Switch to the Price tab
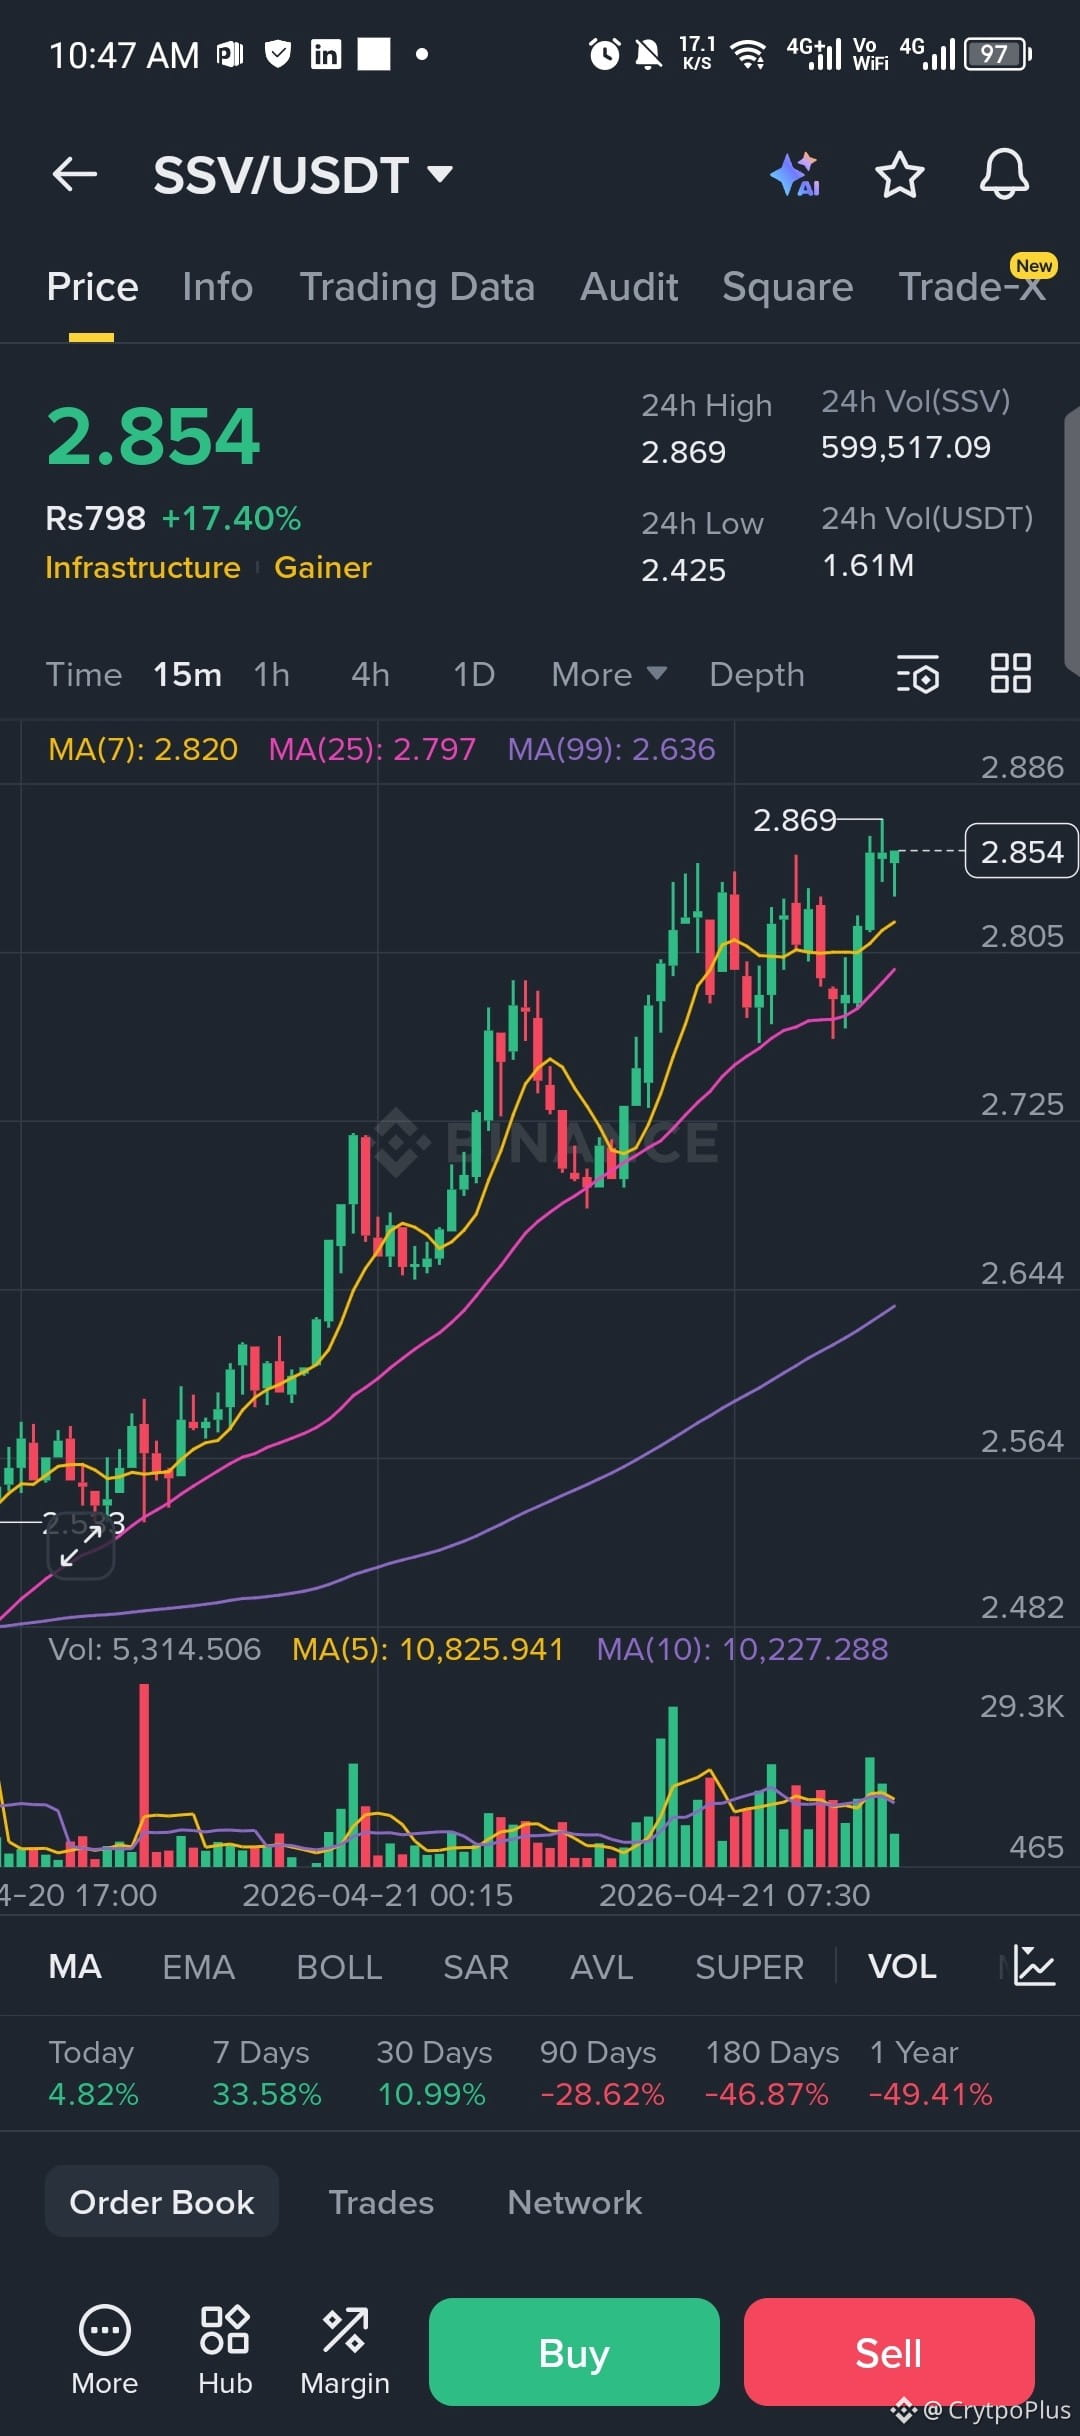The height and width of the screenshot is (2436, 1080). click(92, 287)
